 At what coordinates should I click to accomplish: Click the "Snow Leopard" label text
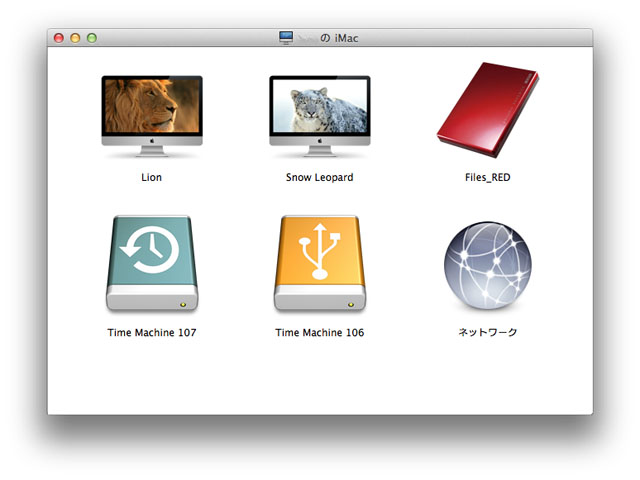pos(320,178)
